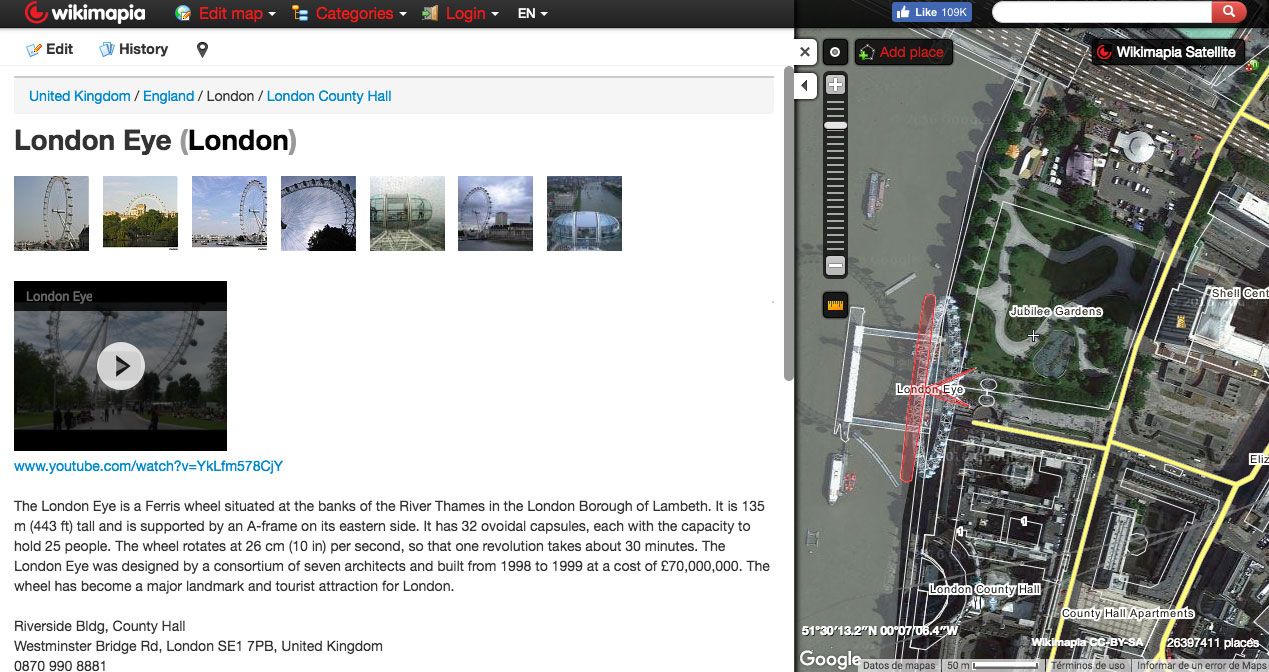Open the Categories dropdown menu
Image resolution: width=1269 pixels, height=672 pixels.
[x=350, y=14]
